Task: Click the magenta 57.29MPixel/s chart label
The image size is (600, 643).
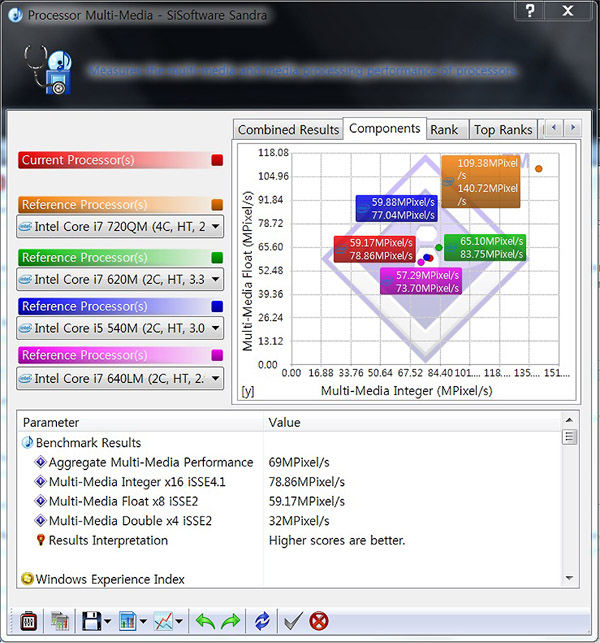Action: tap(421, 281)
